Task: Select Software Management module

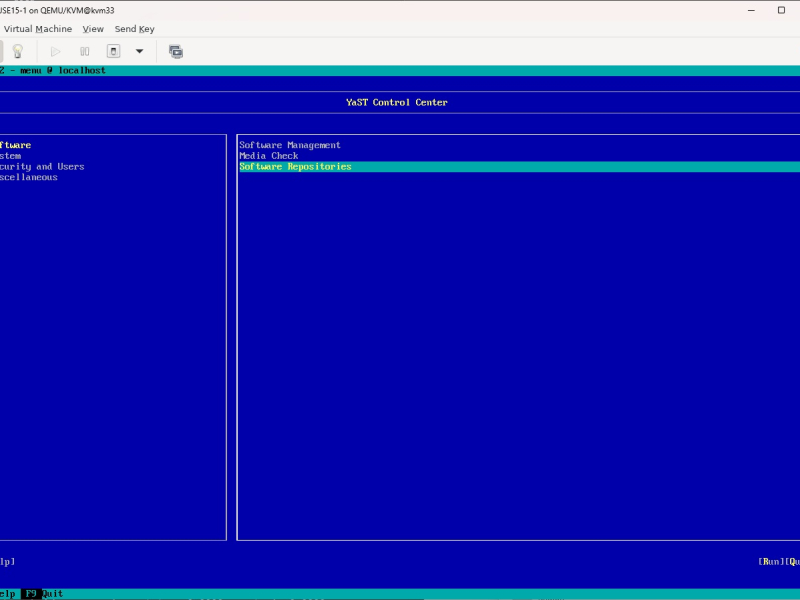Action: point(290,145)
